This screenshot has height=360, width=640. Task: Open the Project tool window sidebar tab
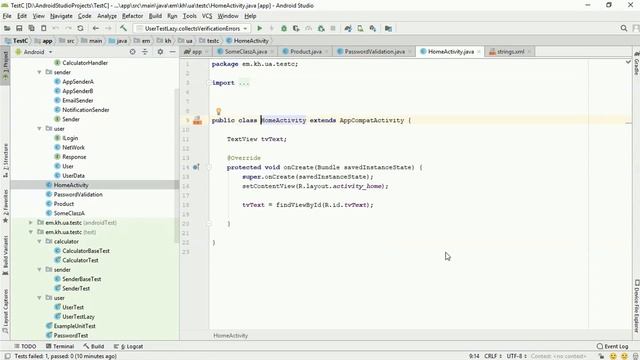point(5,65)
